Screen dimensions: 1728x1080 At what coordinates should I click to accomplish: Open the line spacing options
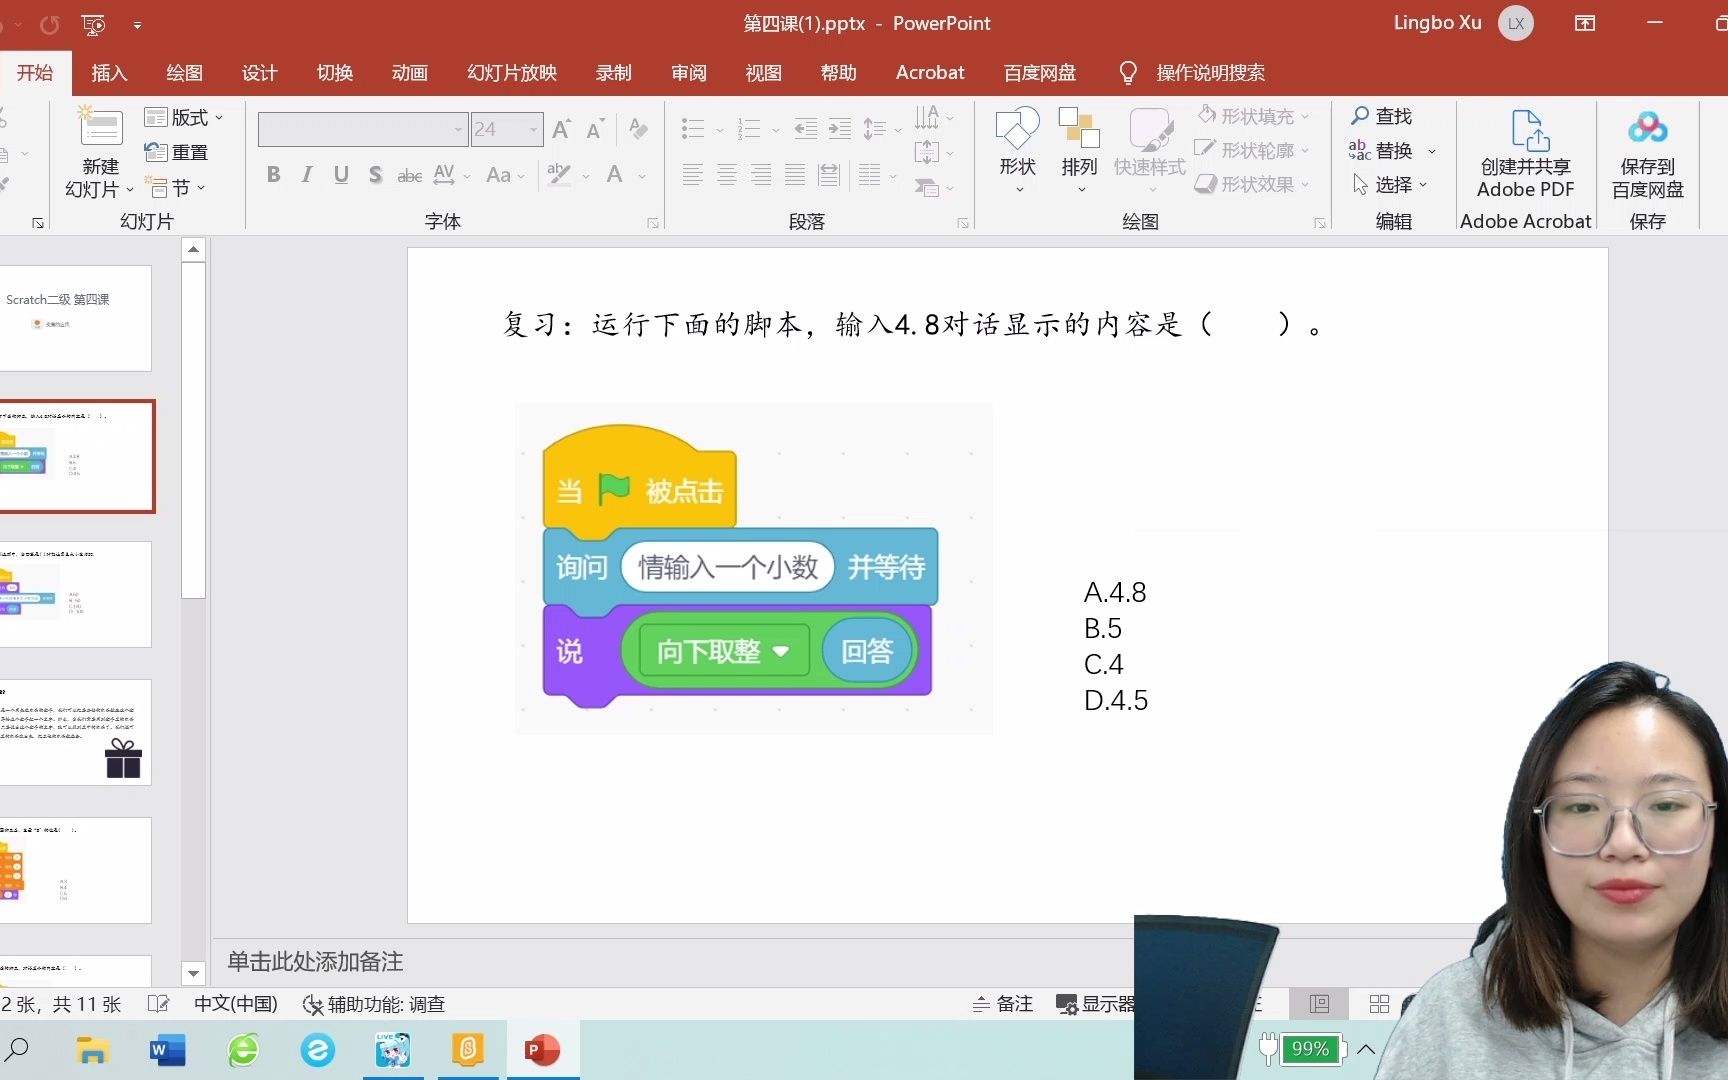point(882,129)
